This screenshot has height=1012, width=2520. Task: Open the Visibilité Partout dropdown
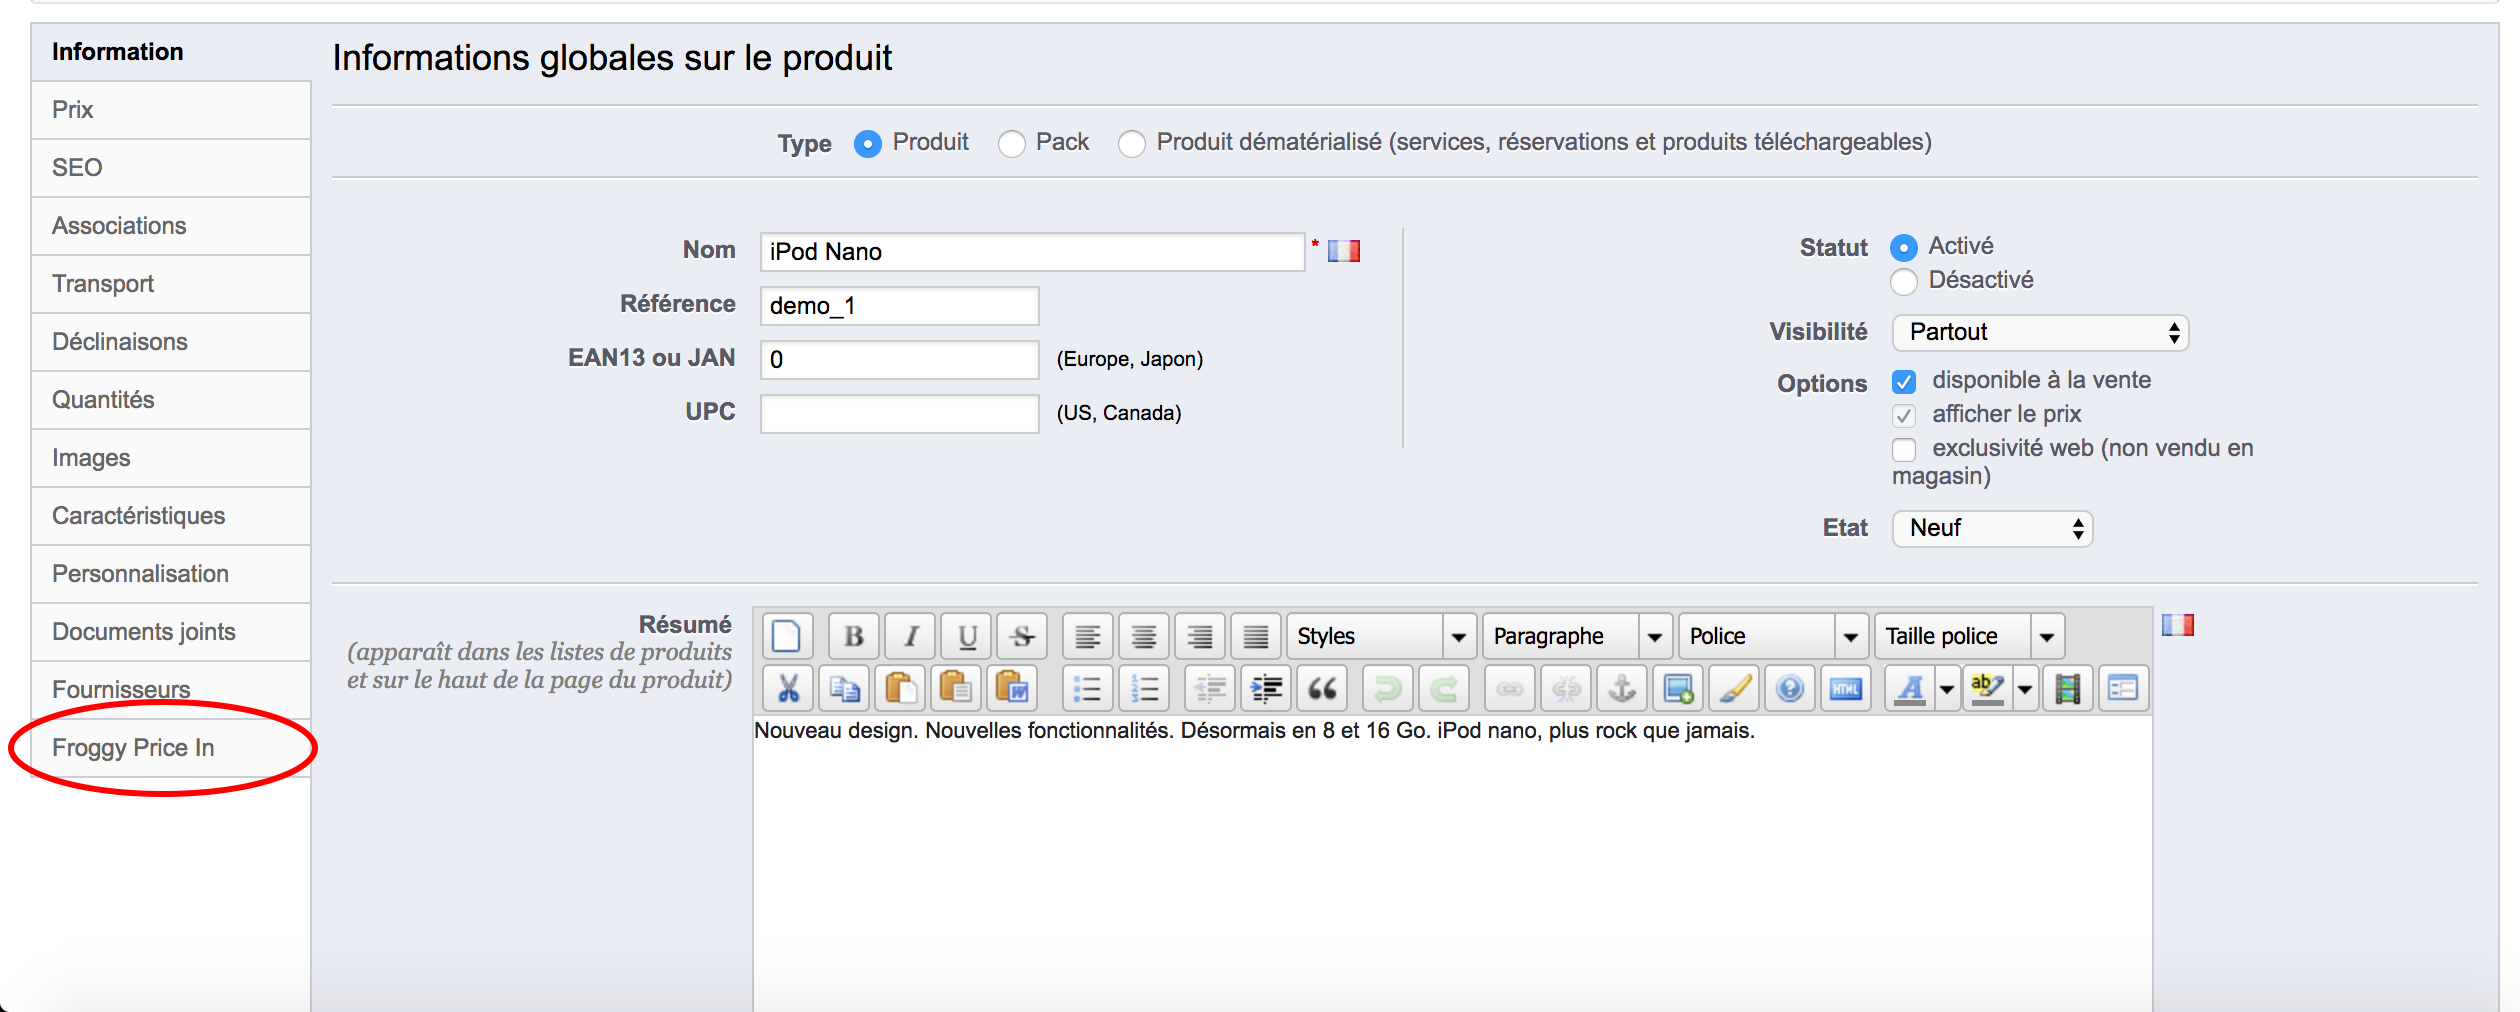click(2040, 332)
